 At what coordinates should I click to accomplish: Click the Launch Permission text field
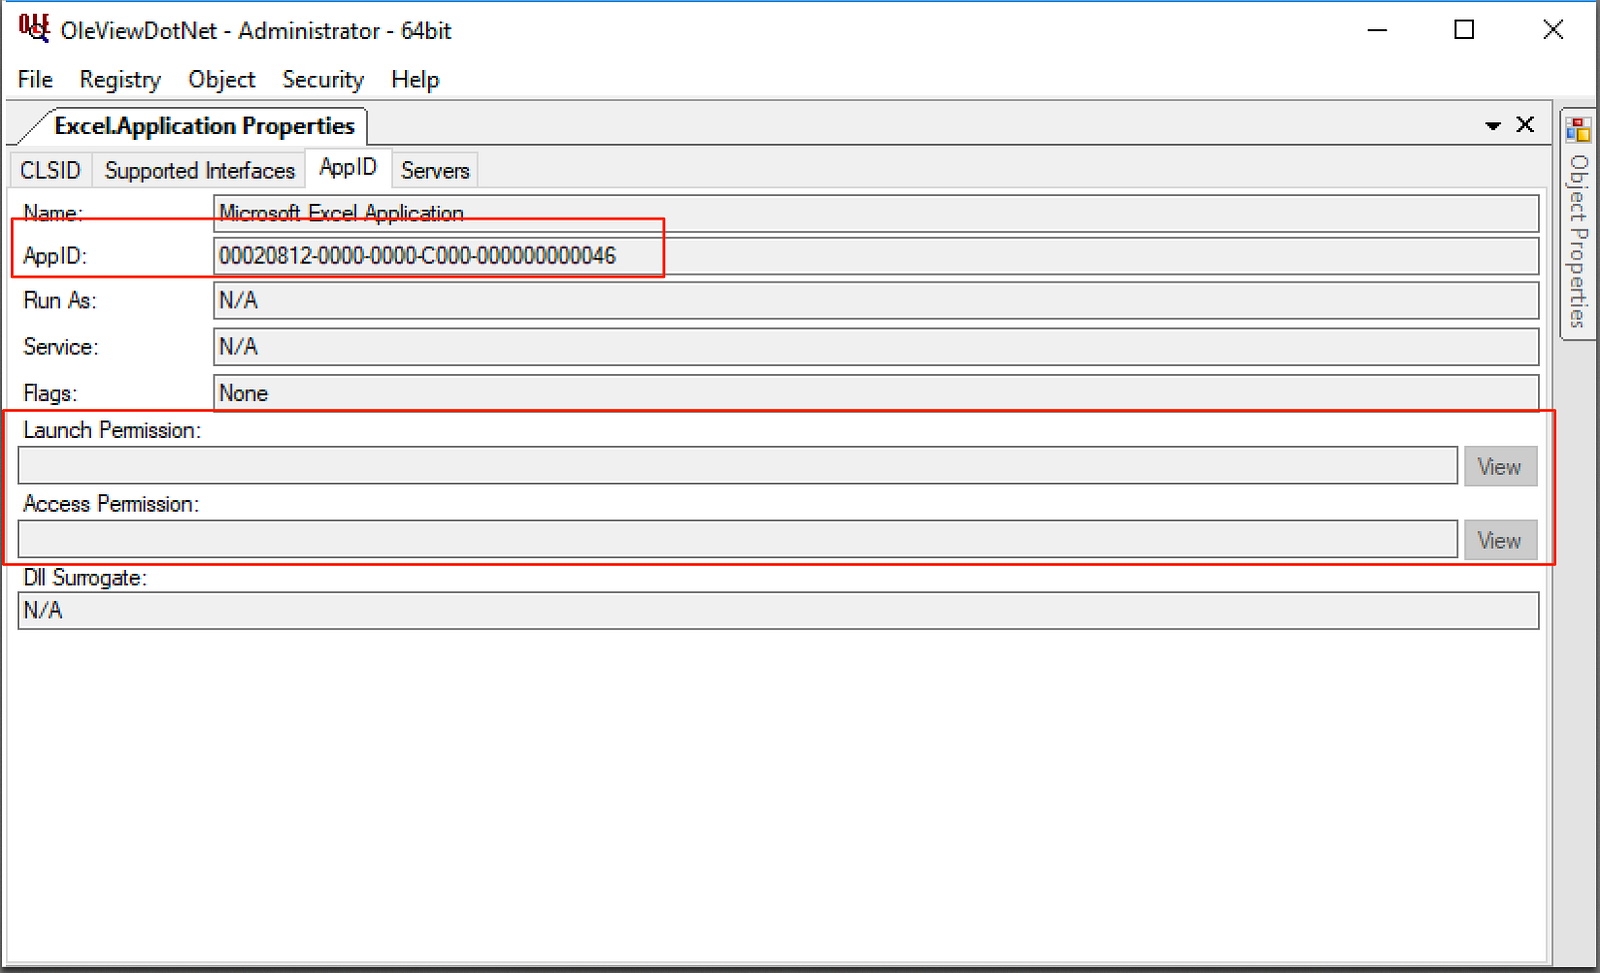coord(738,466)
